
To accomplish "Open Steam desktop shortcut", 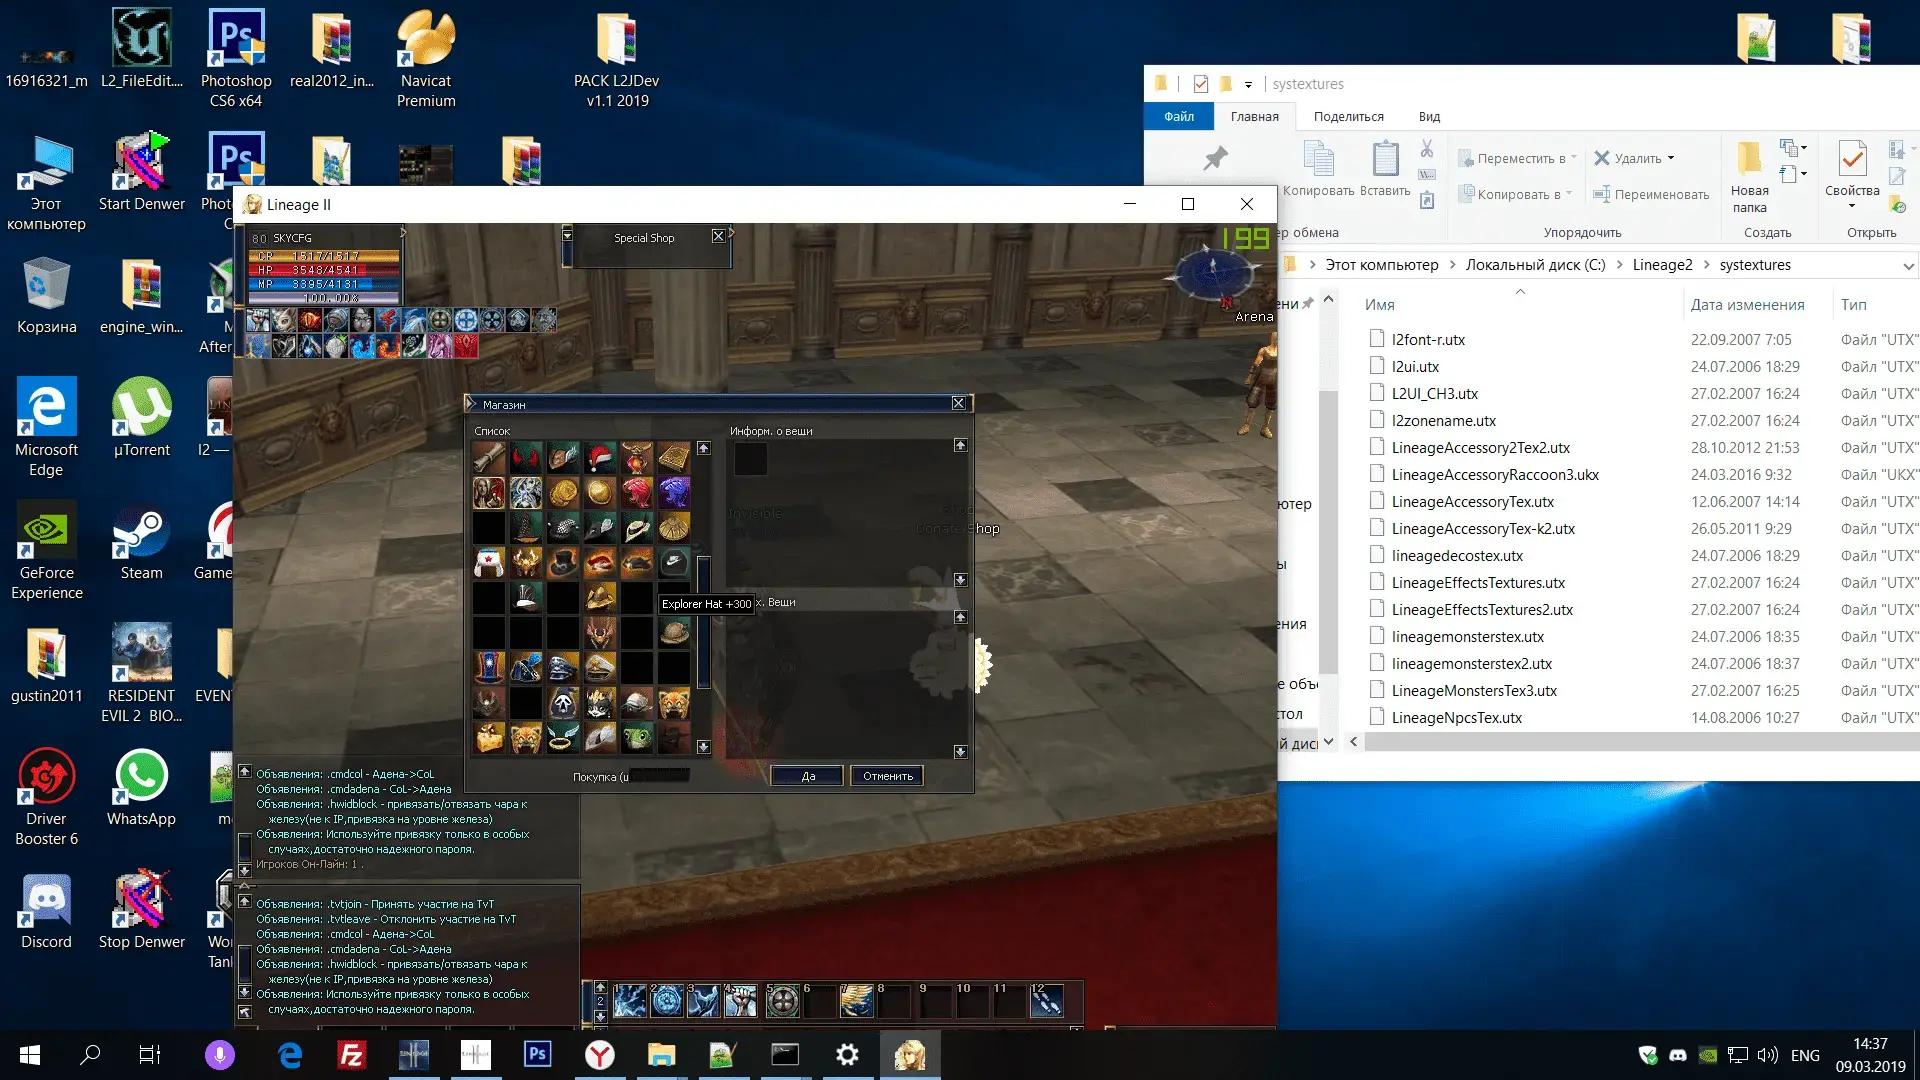I will coord(141,544).
